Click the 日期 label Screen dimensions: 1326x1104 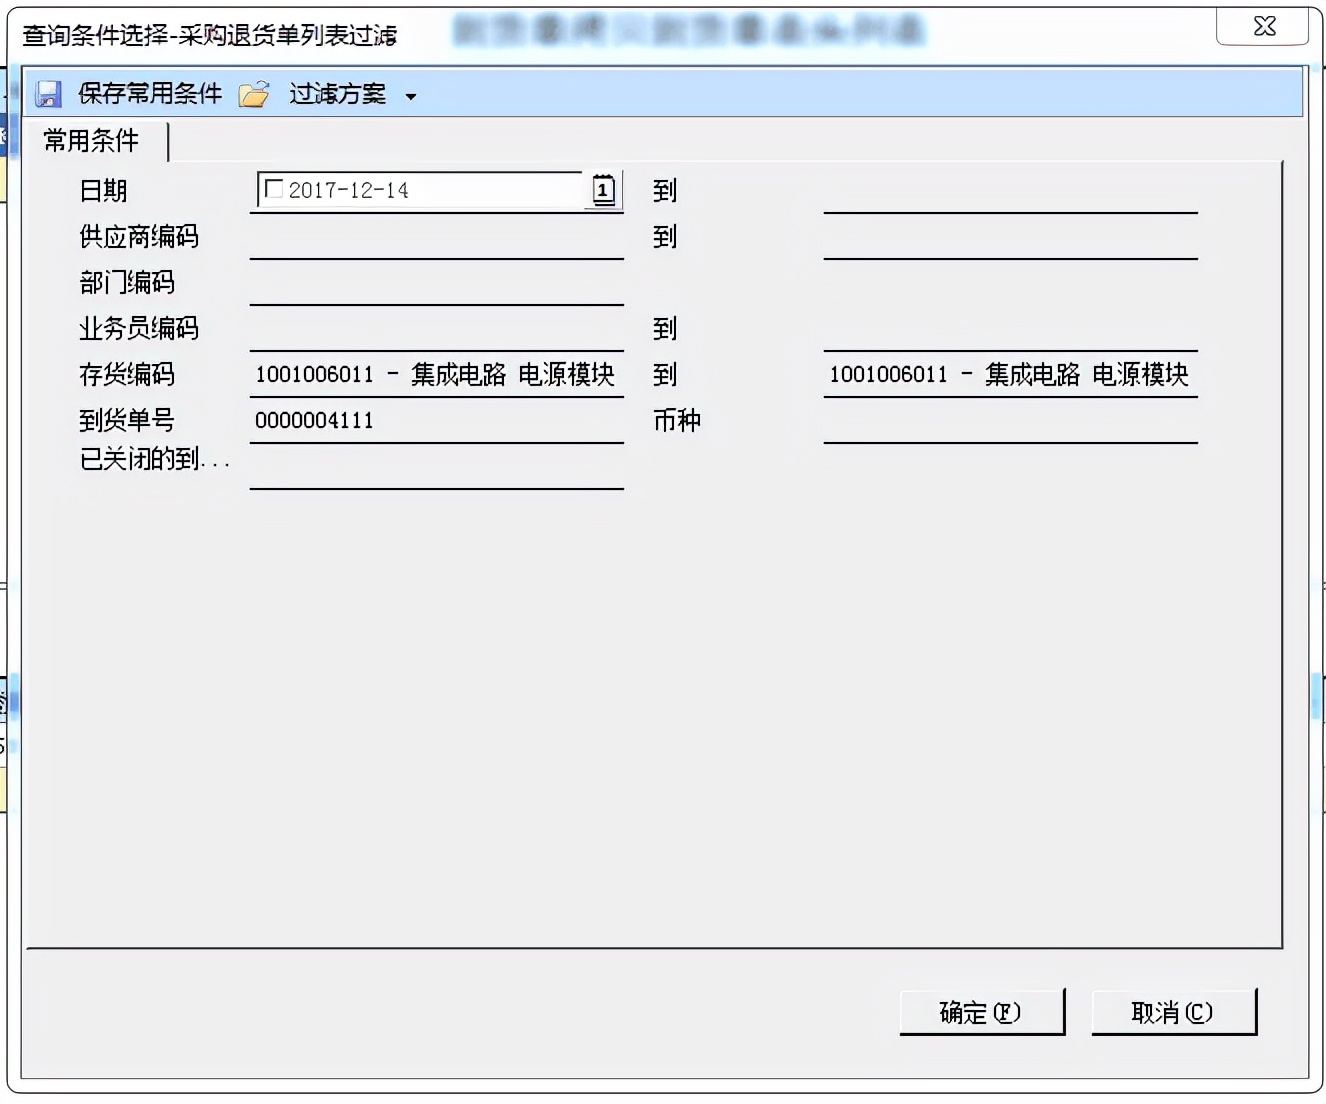pos(104,190)
